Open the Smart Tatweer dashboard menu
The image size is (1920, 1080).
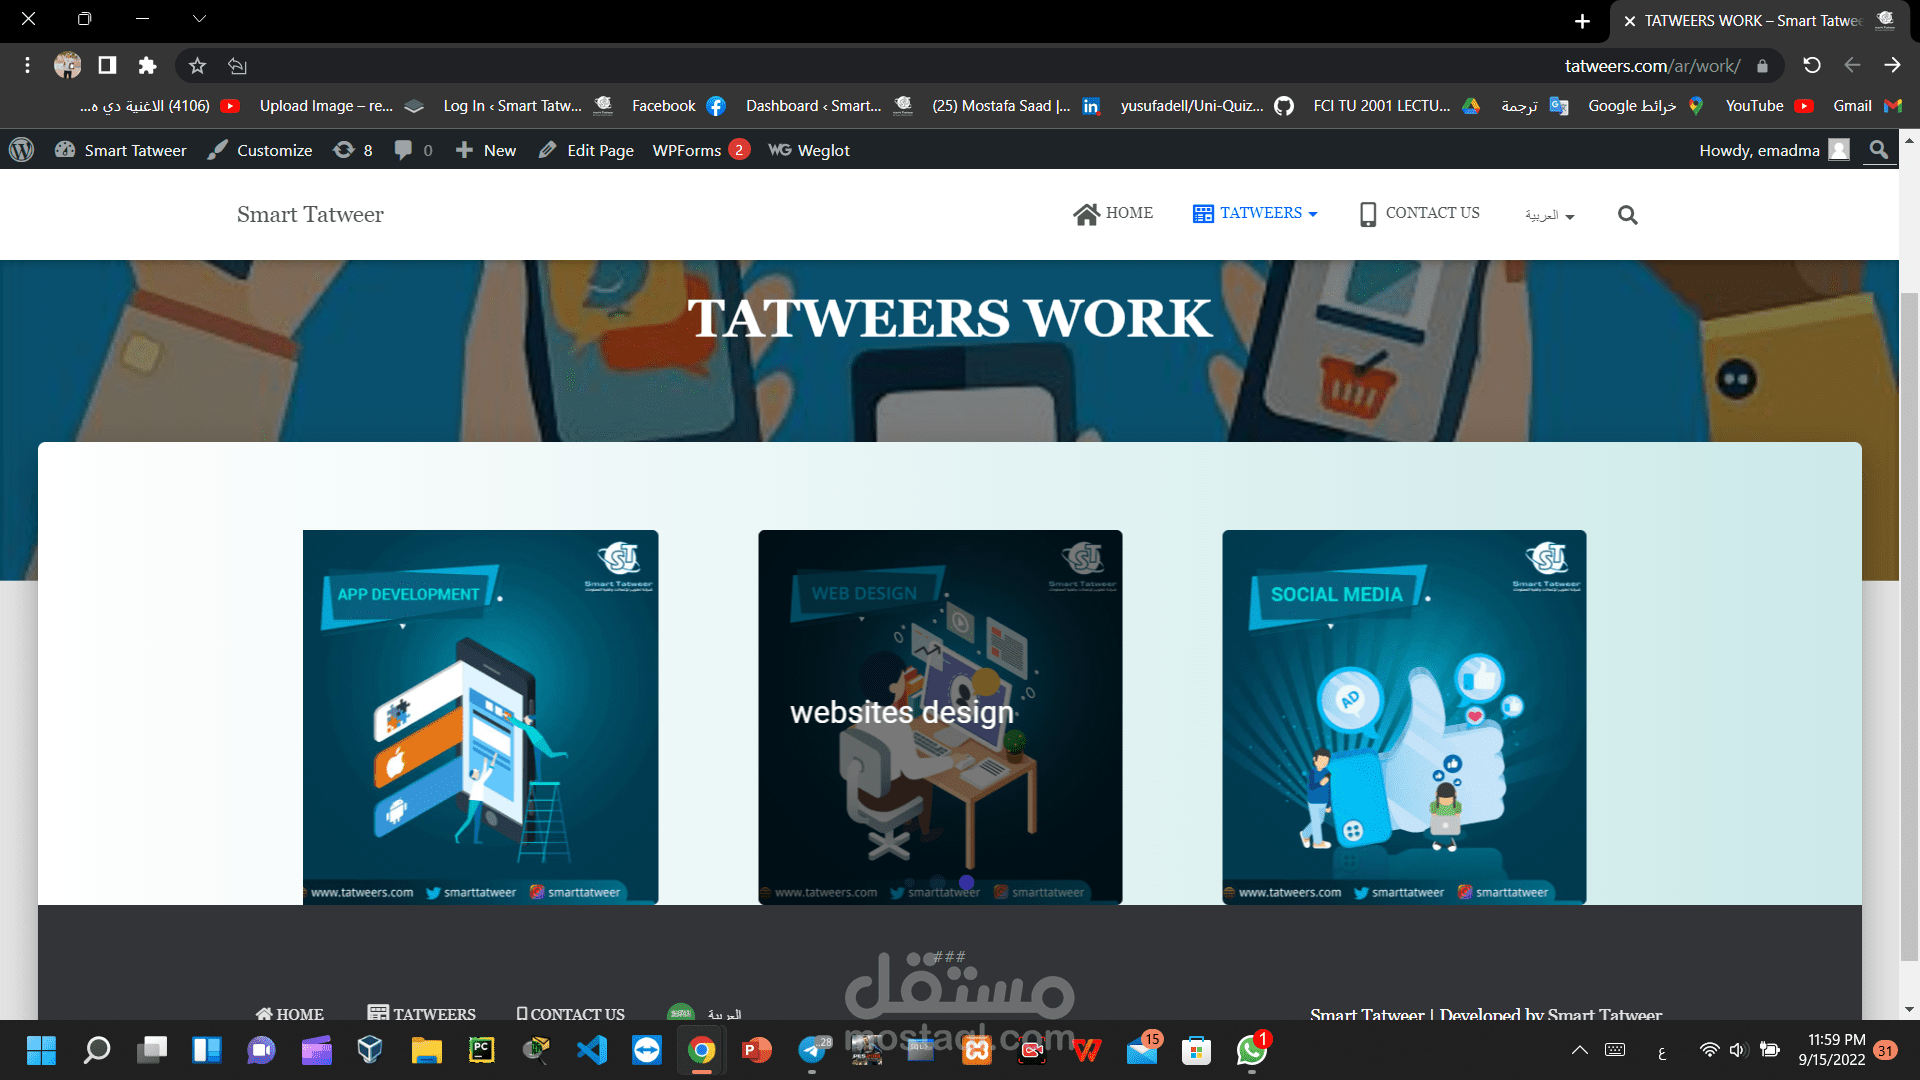[120, 150]
